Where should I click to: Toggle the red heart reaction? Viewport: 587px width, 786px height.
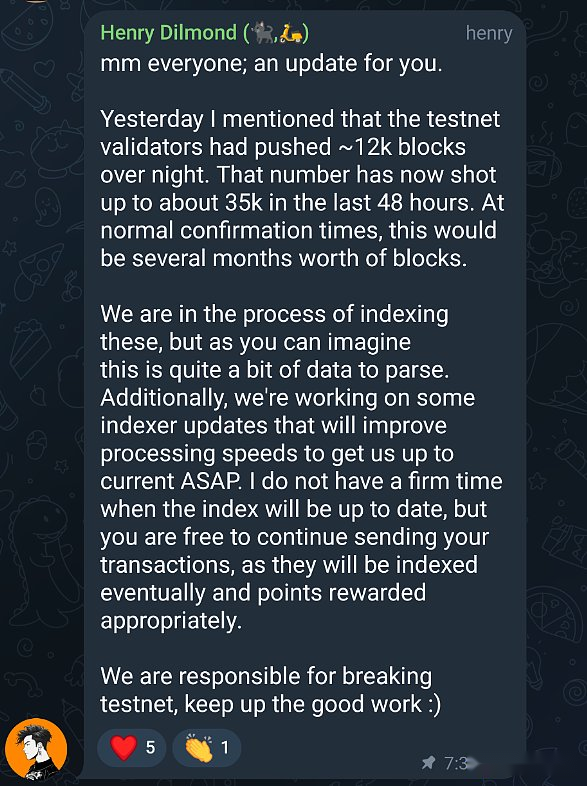[131, 747]
